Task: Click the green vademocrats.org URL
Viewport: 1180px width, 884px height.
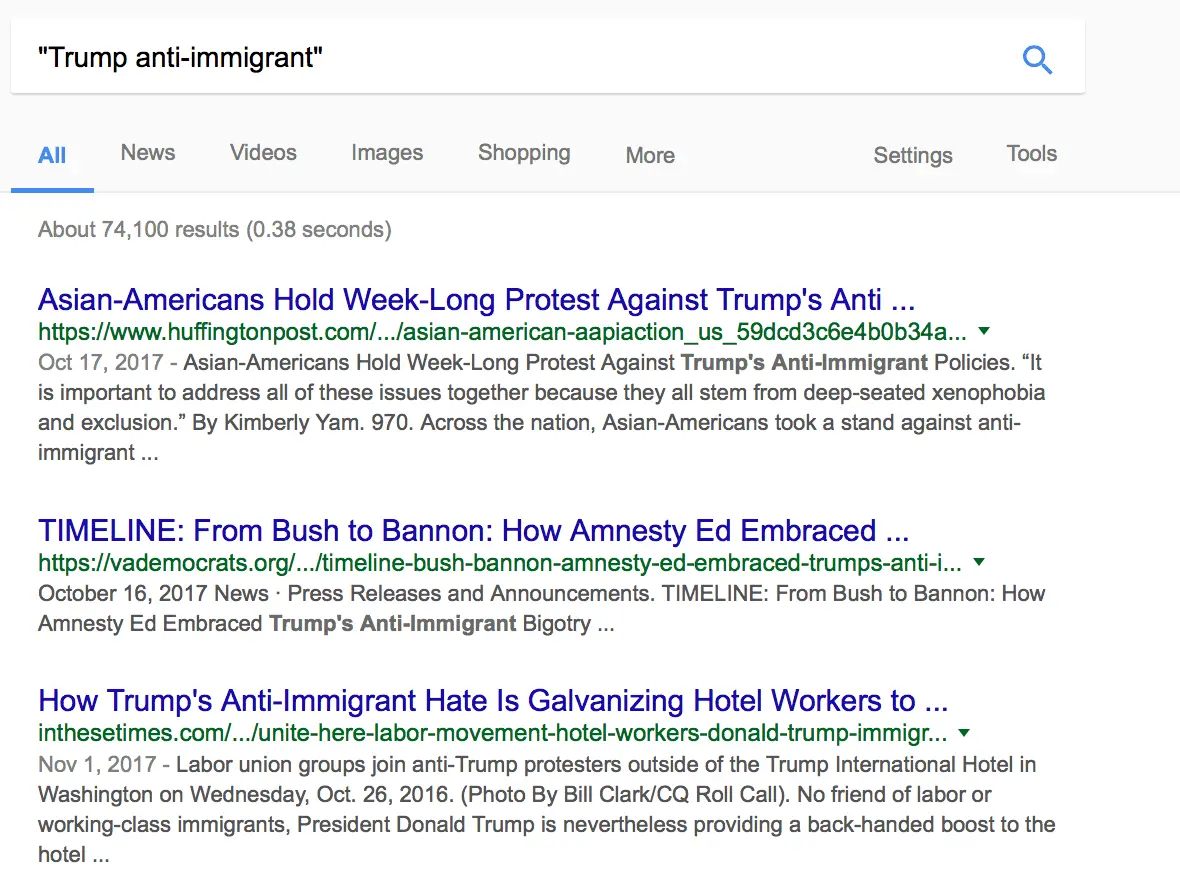Action: (499, 562)
